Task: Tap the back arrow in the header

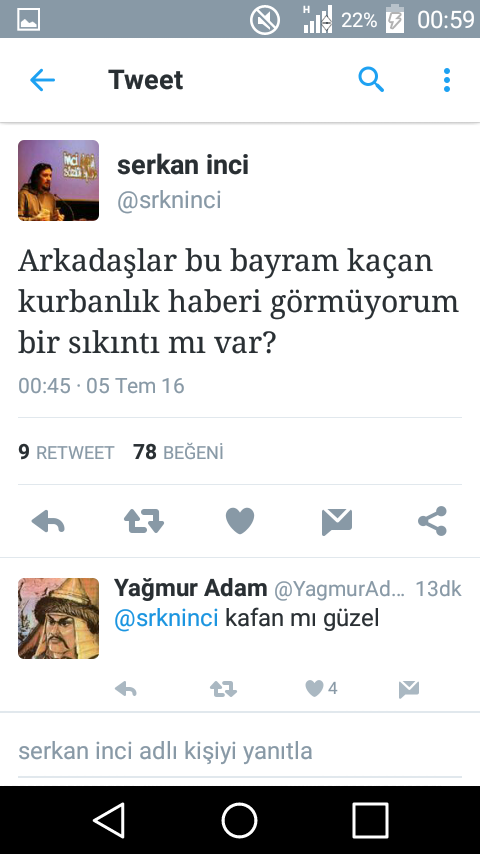Action: tap(42, 81)
